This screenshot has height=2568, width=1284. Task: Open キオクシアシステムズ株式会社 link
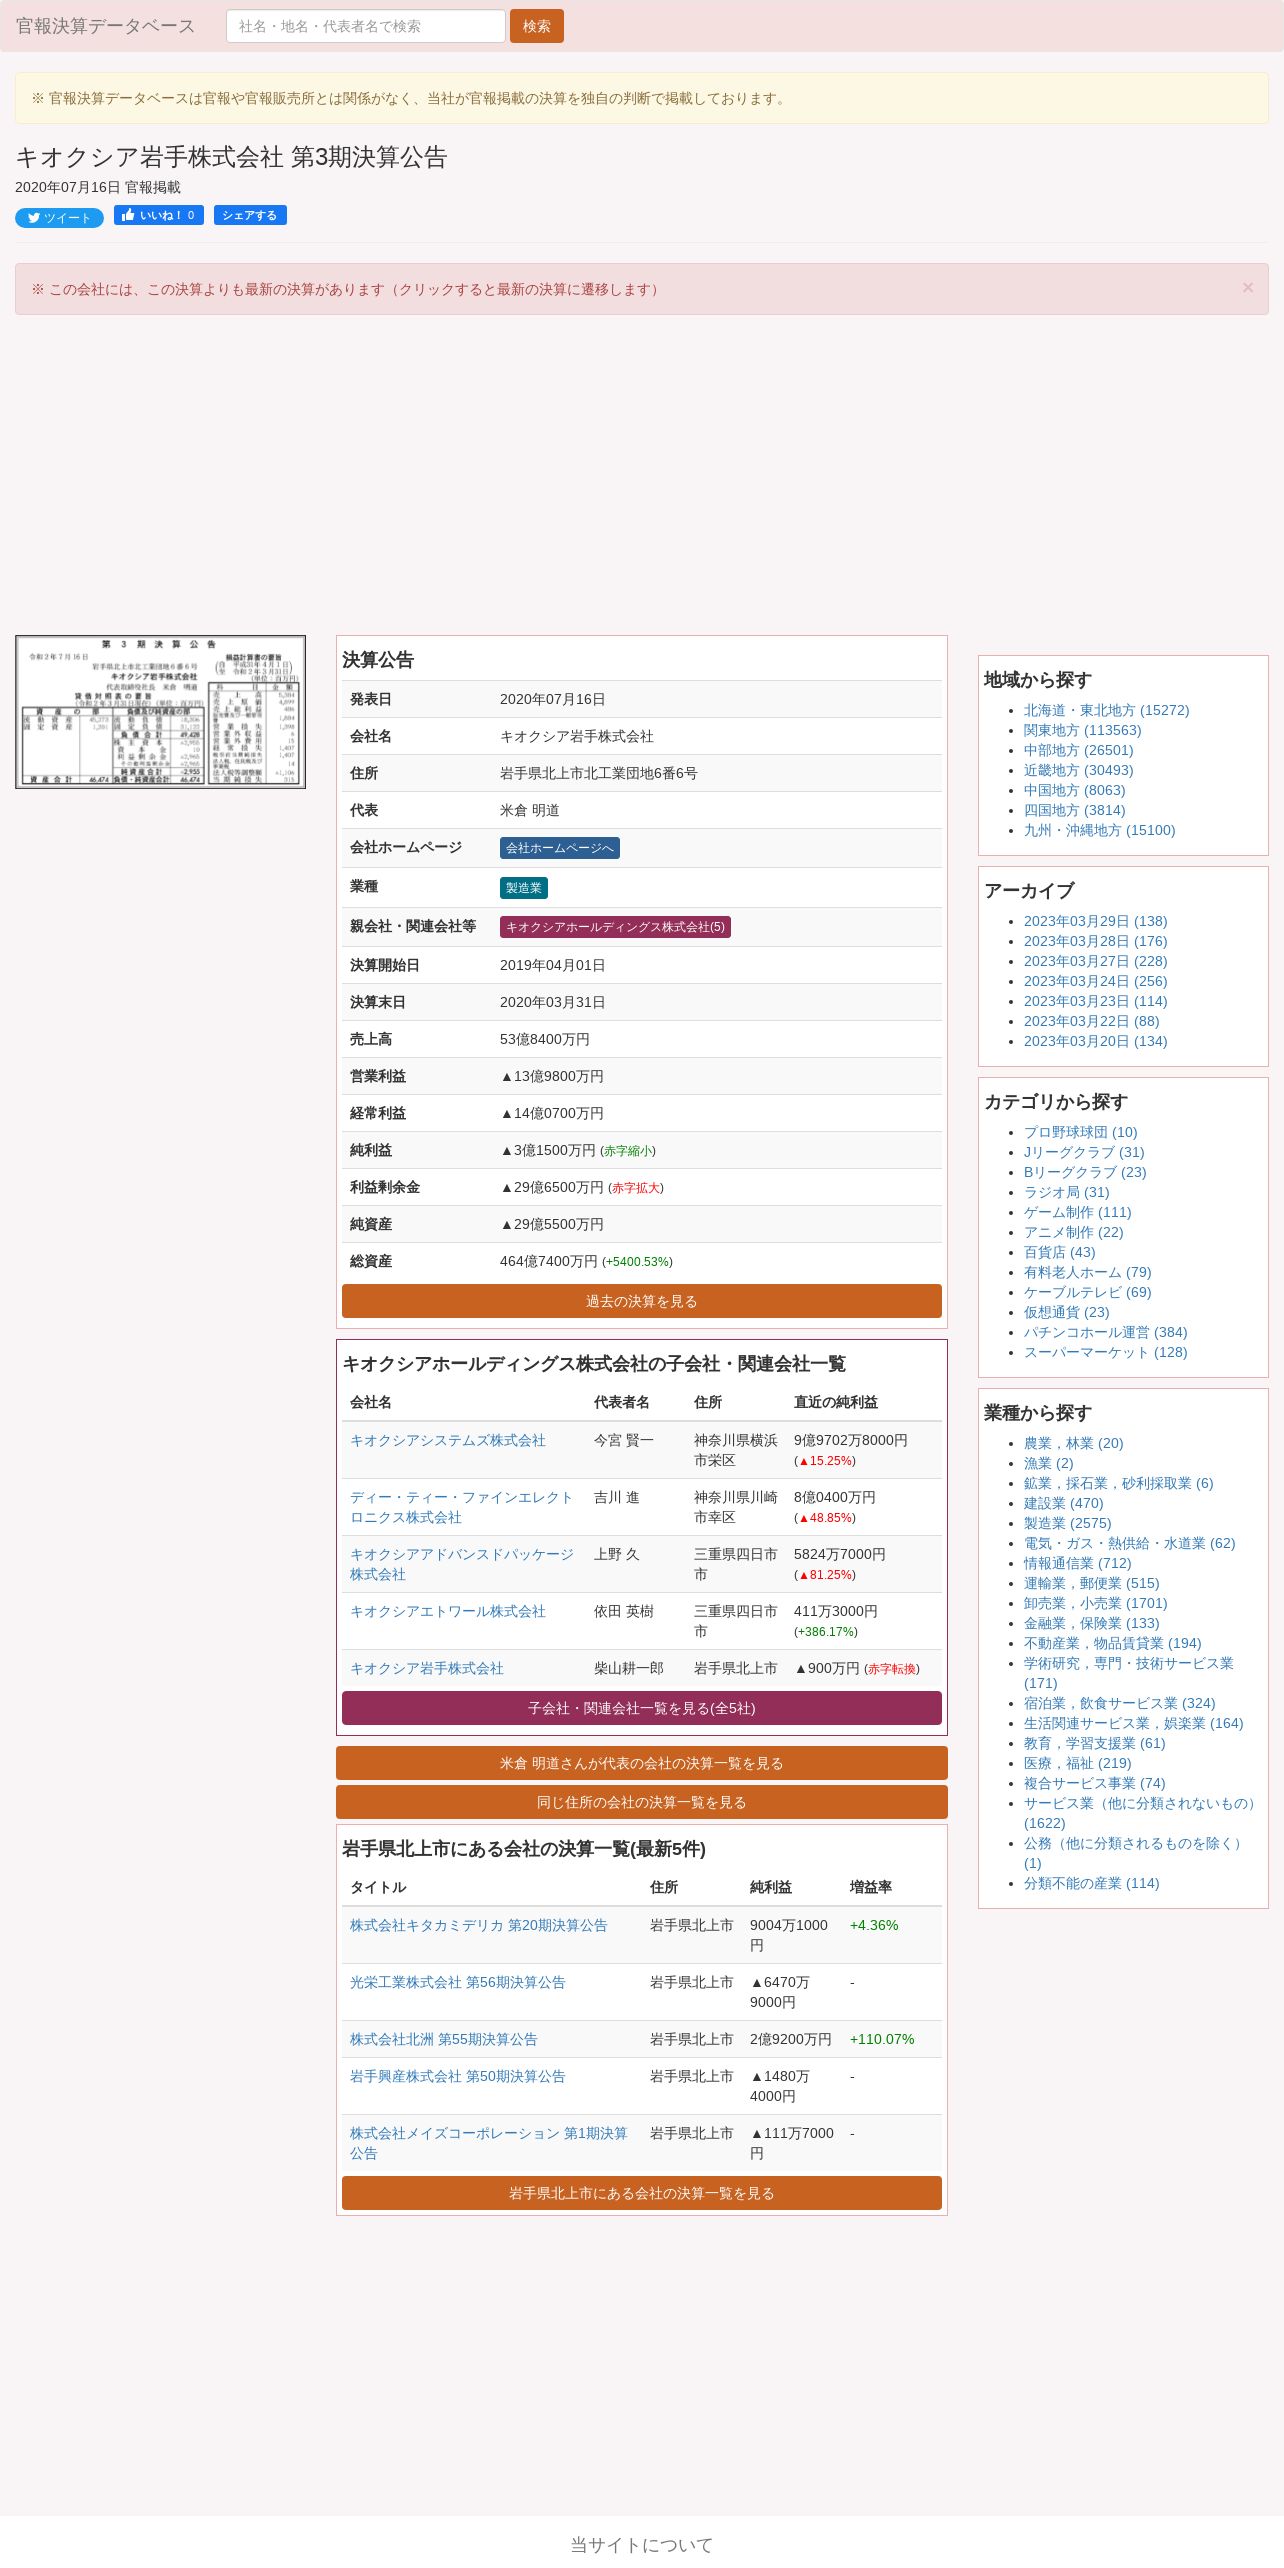click(448, 1440)
